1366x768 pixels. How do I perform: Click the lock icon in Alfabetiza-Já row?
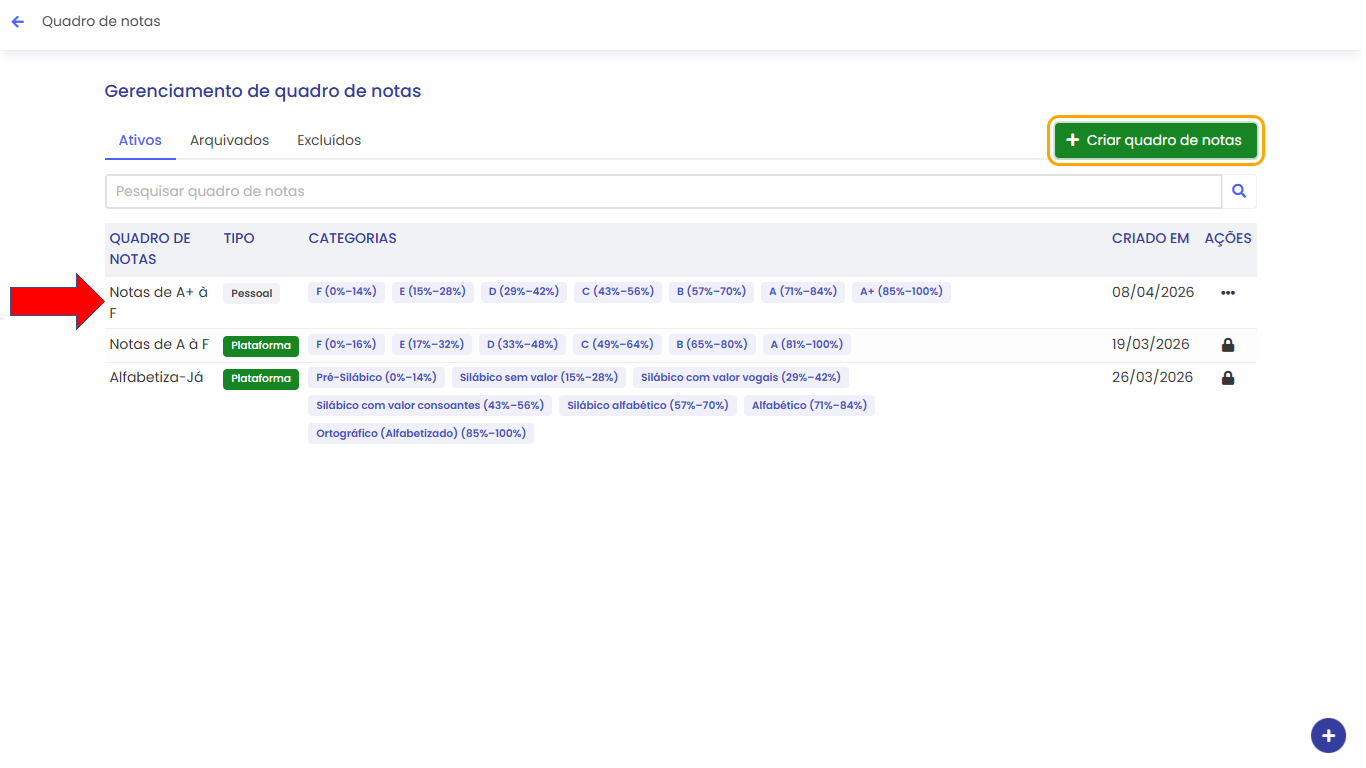pyautogui.click(x=1228, y=378)
